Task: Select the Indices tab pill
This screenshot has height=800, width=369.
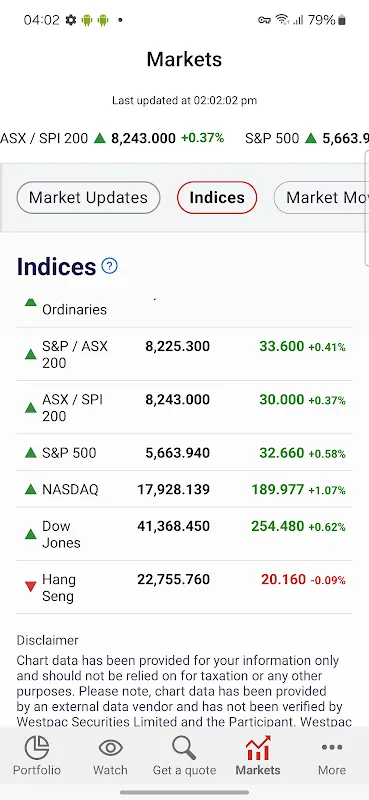Action: (217, 197)
